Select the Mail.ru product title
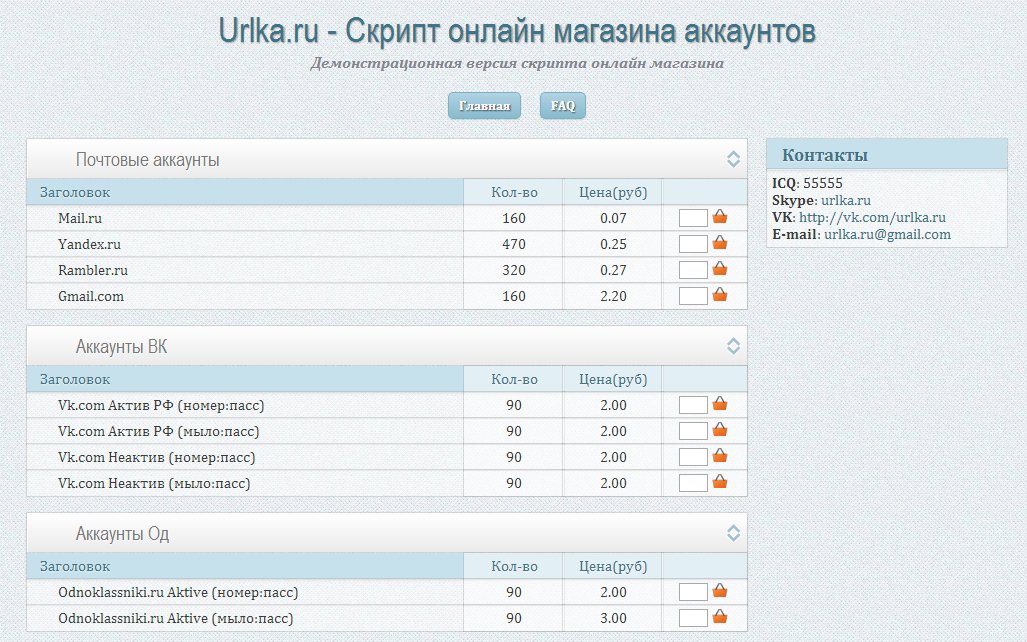This screenshot has height=642, width=1027. point(80,218)
